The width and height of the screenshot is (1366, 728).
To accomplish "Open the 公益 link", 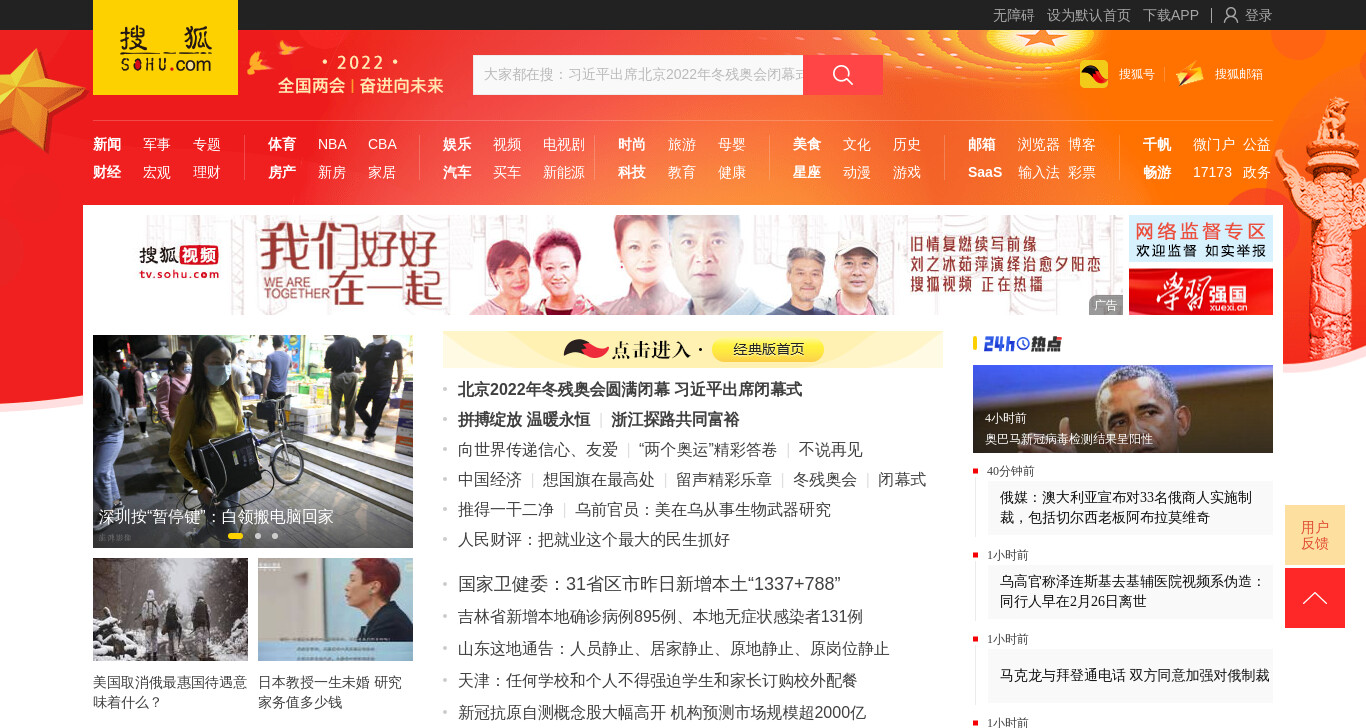I will [x=1257, y=144].
